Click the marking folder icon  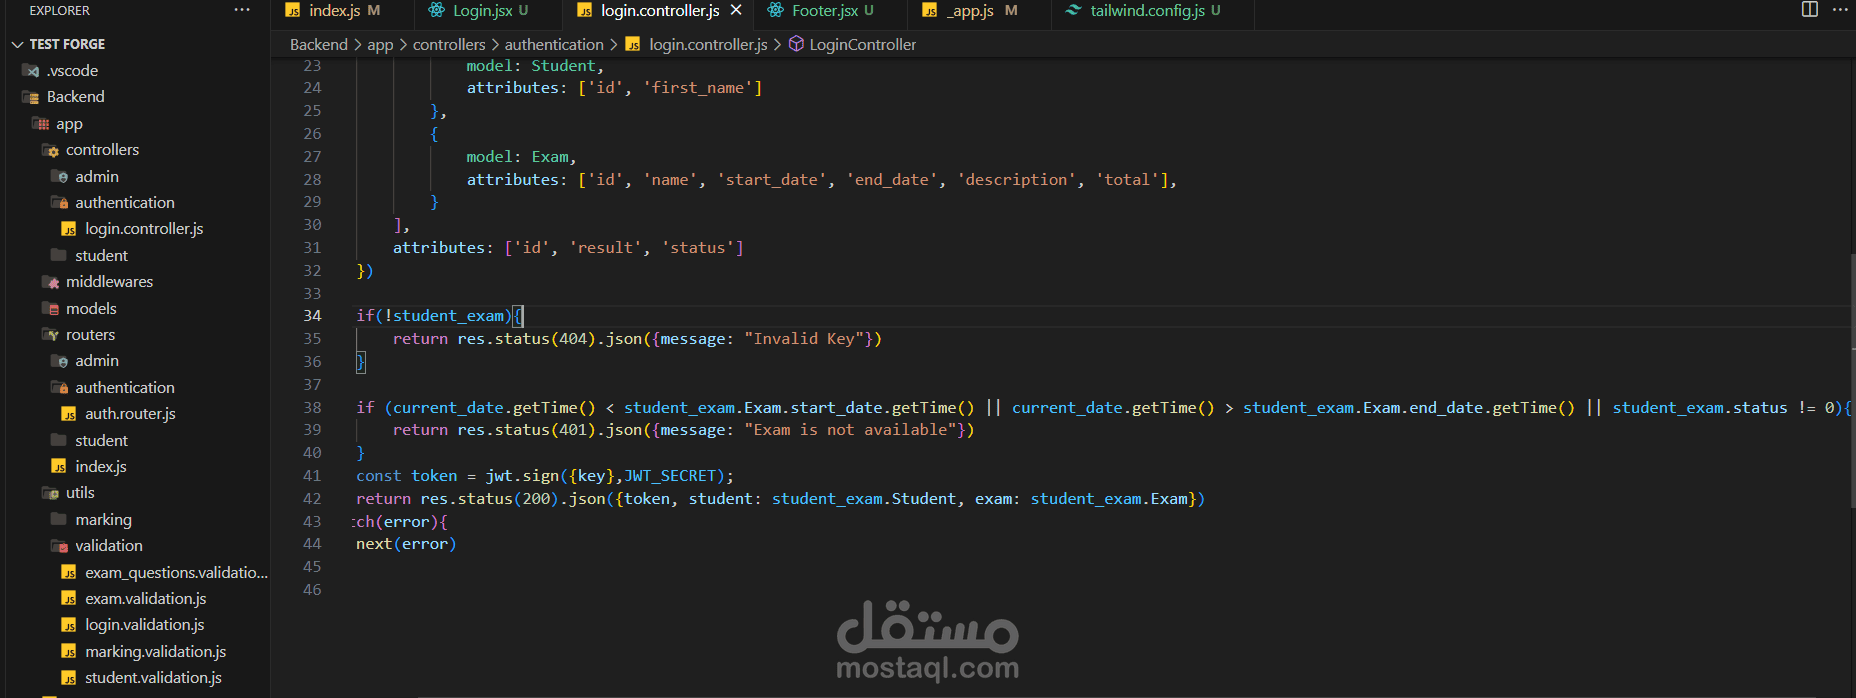point(59,519)
